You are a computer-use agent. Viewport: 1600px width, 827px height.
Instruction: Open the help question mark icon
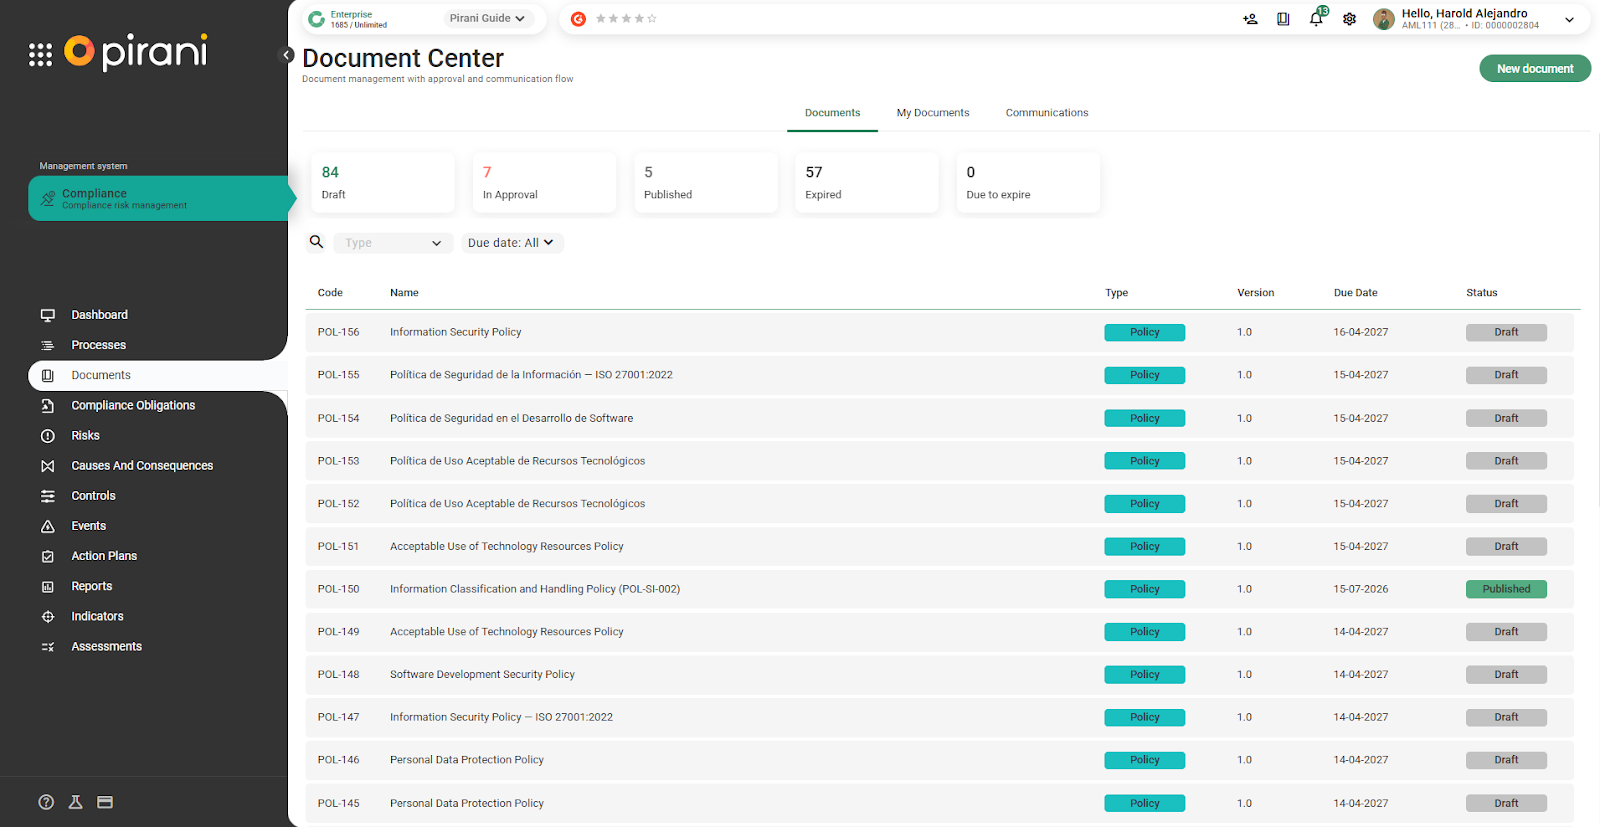point(46,802)
